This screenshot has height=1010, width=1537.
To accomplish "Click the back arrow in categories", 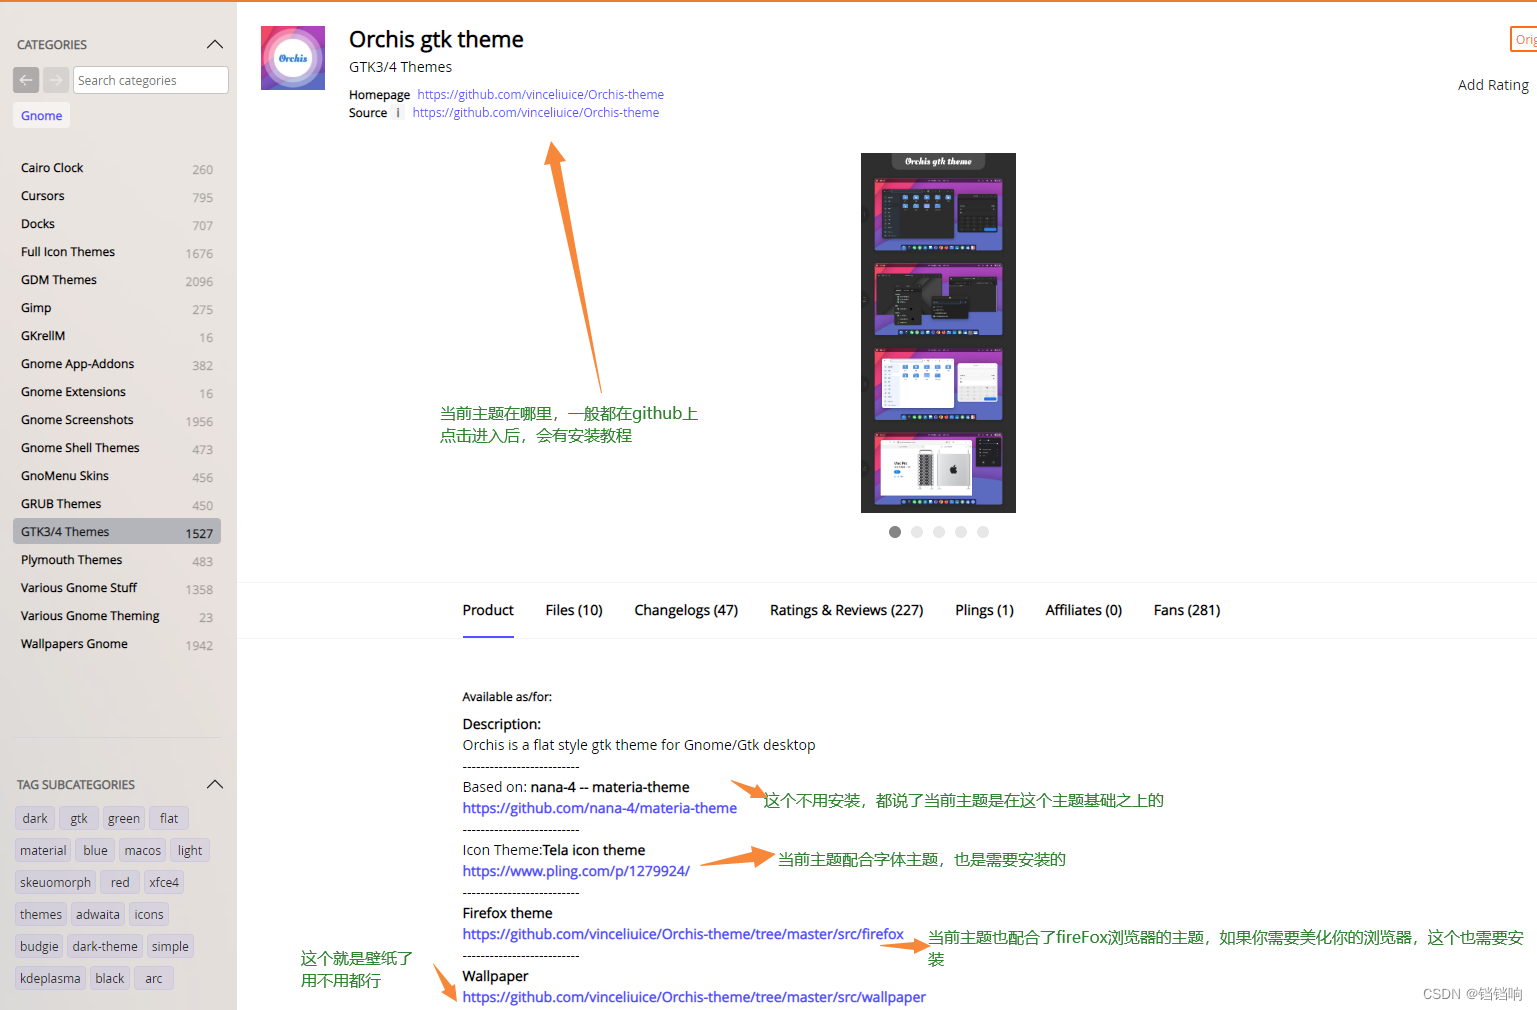I will pyautogui.click(x=26, y=80).
